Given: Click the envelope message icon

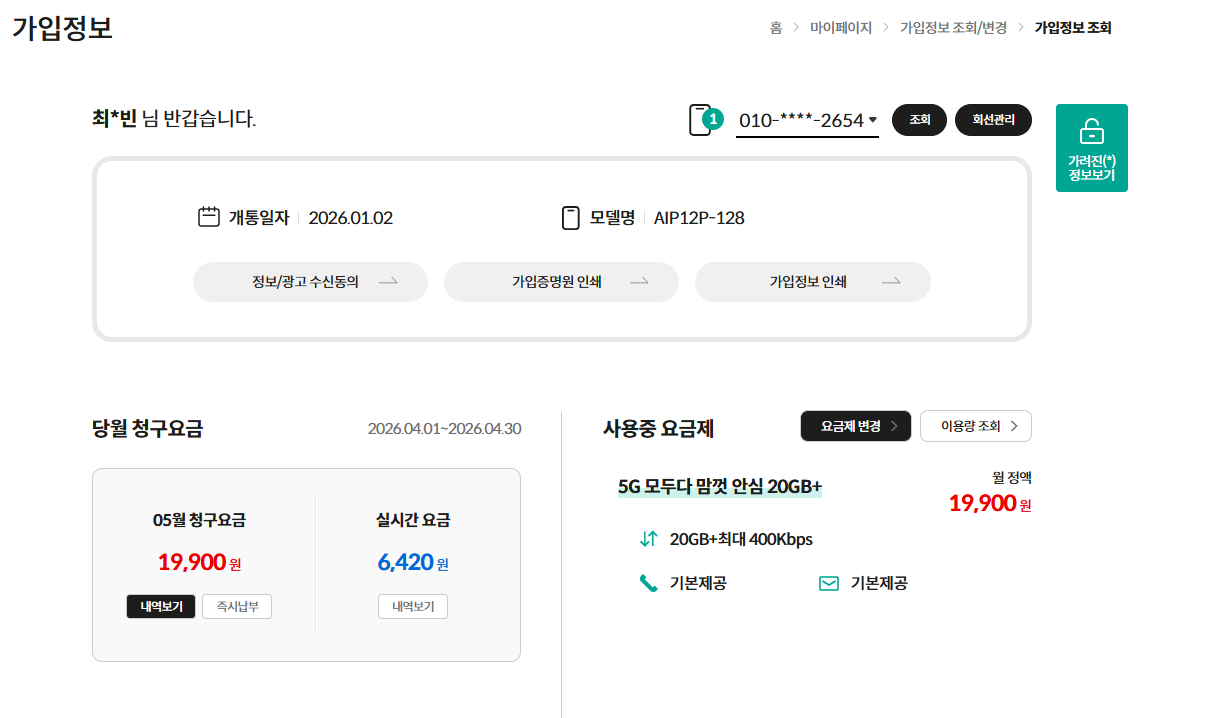Looking at the screenshot, I should pyautogui.click(x=829, y=583).
